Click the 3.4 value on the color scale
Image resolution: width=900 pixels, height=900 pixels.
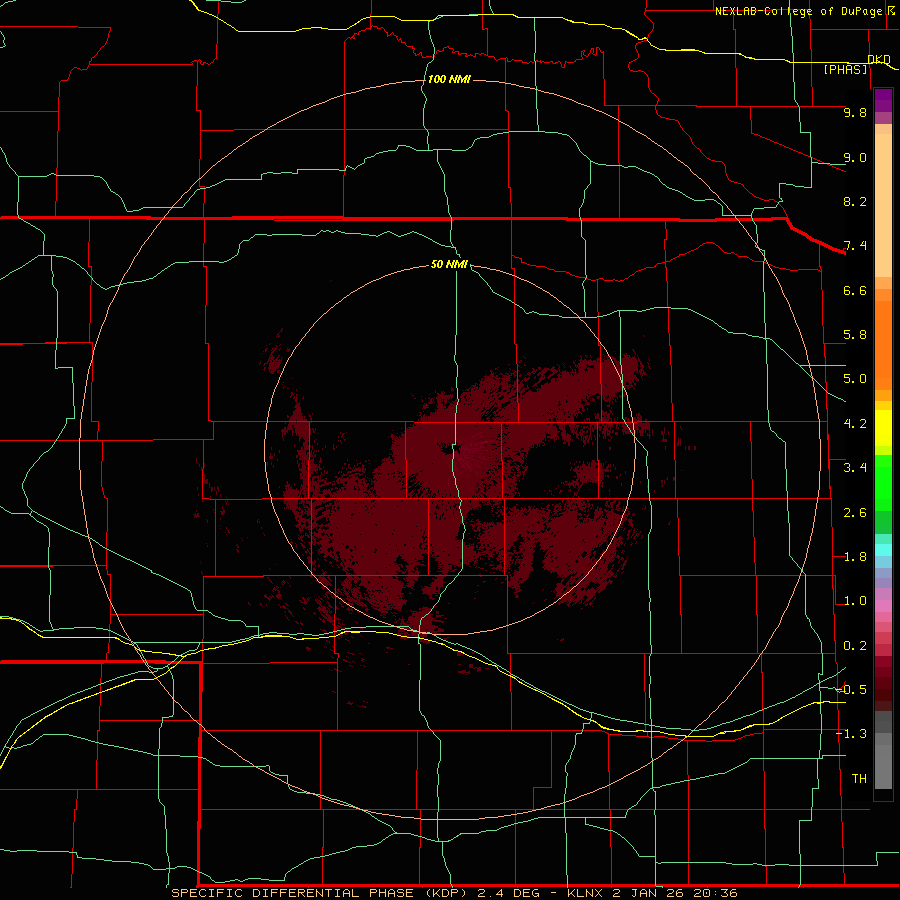point(855,468)
